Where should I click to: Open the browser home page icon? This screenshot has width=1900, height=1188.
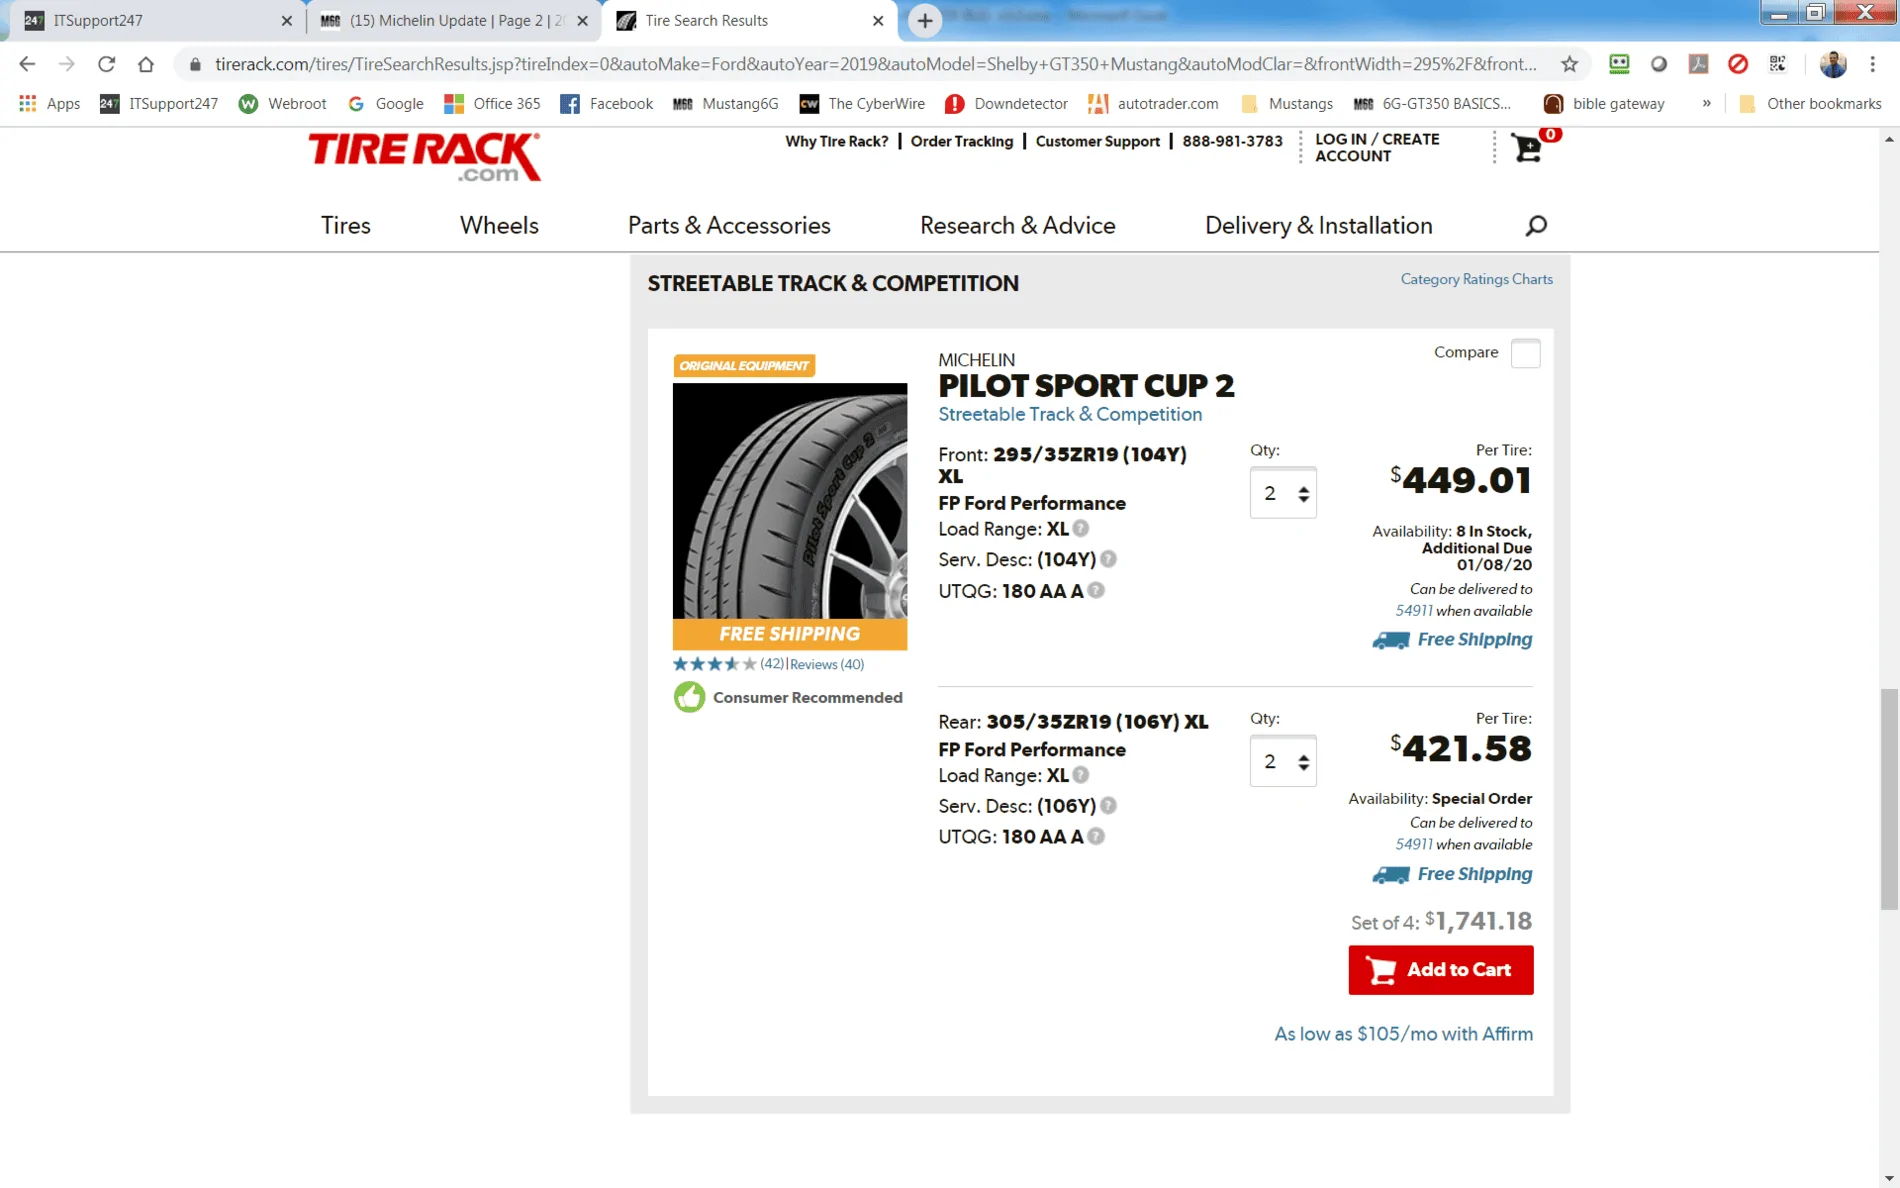(146, 64)
